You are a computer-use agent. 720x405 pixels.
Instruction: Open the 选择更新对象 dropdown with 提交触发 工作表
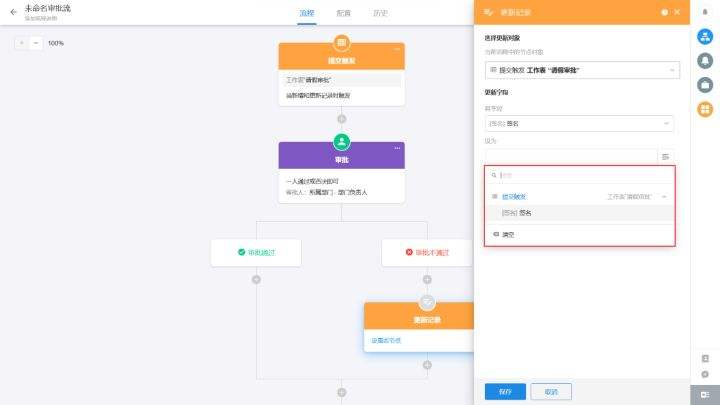pyautogui.click(x=582, y=70)
